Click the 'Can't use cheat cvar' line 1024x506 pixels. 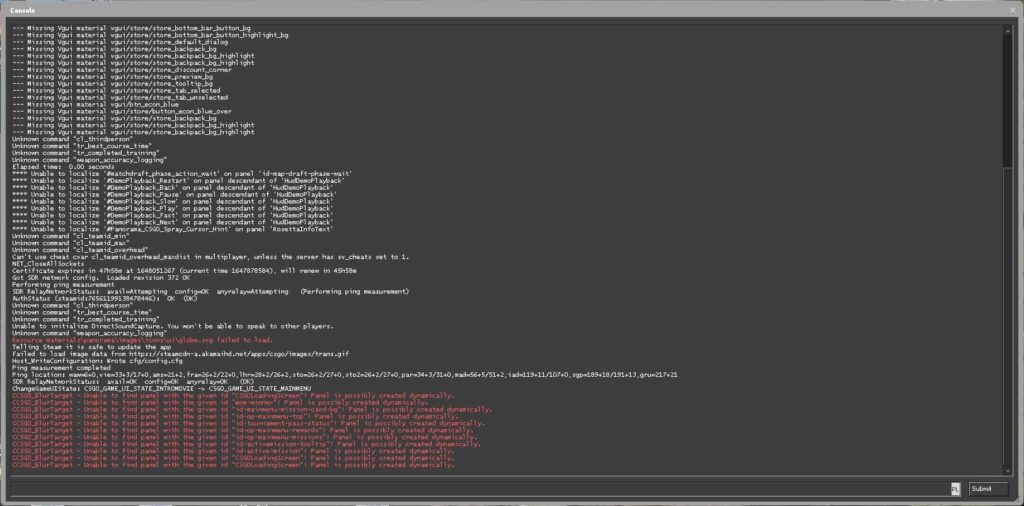point(211,257)
